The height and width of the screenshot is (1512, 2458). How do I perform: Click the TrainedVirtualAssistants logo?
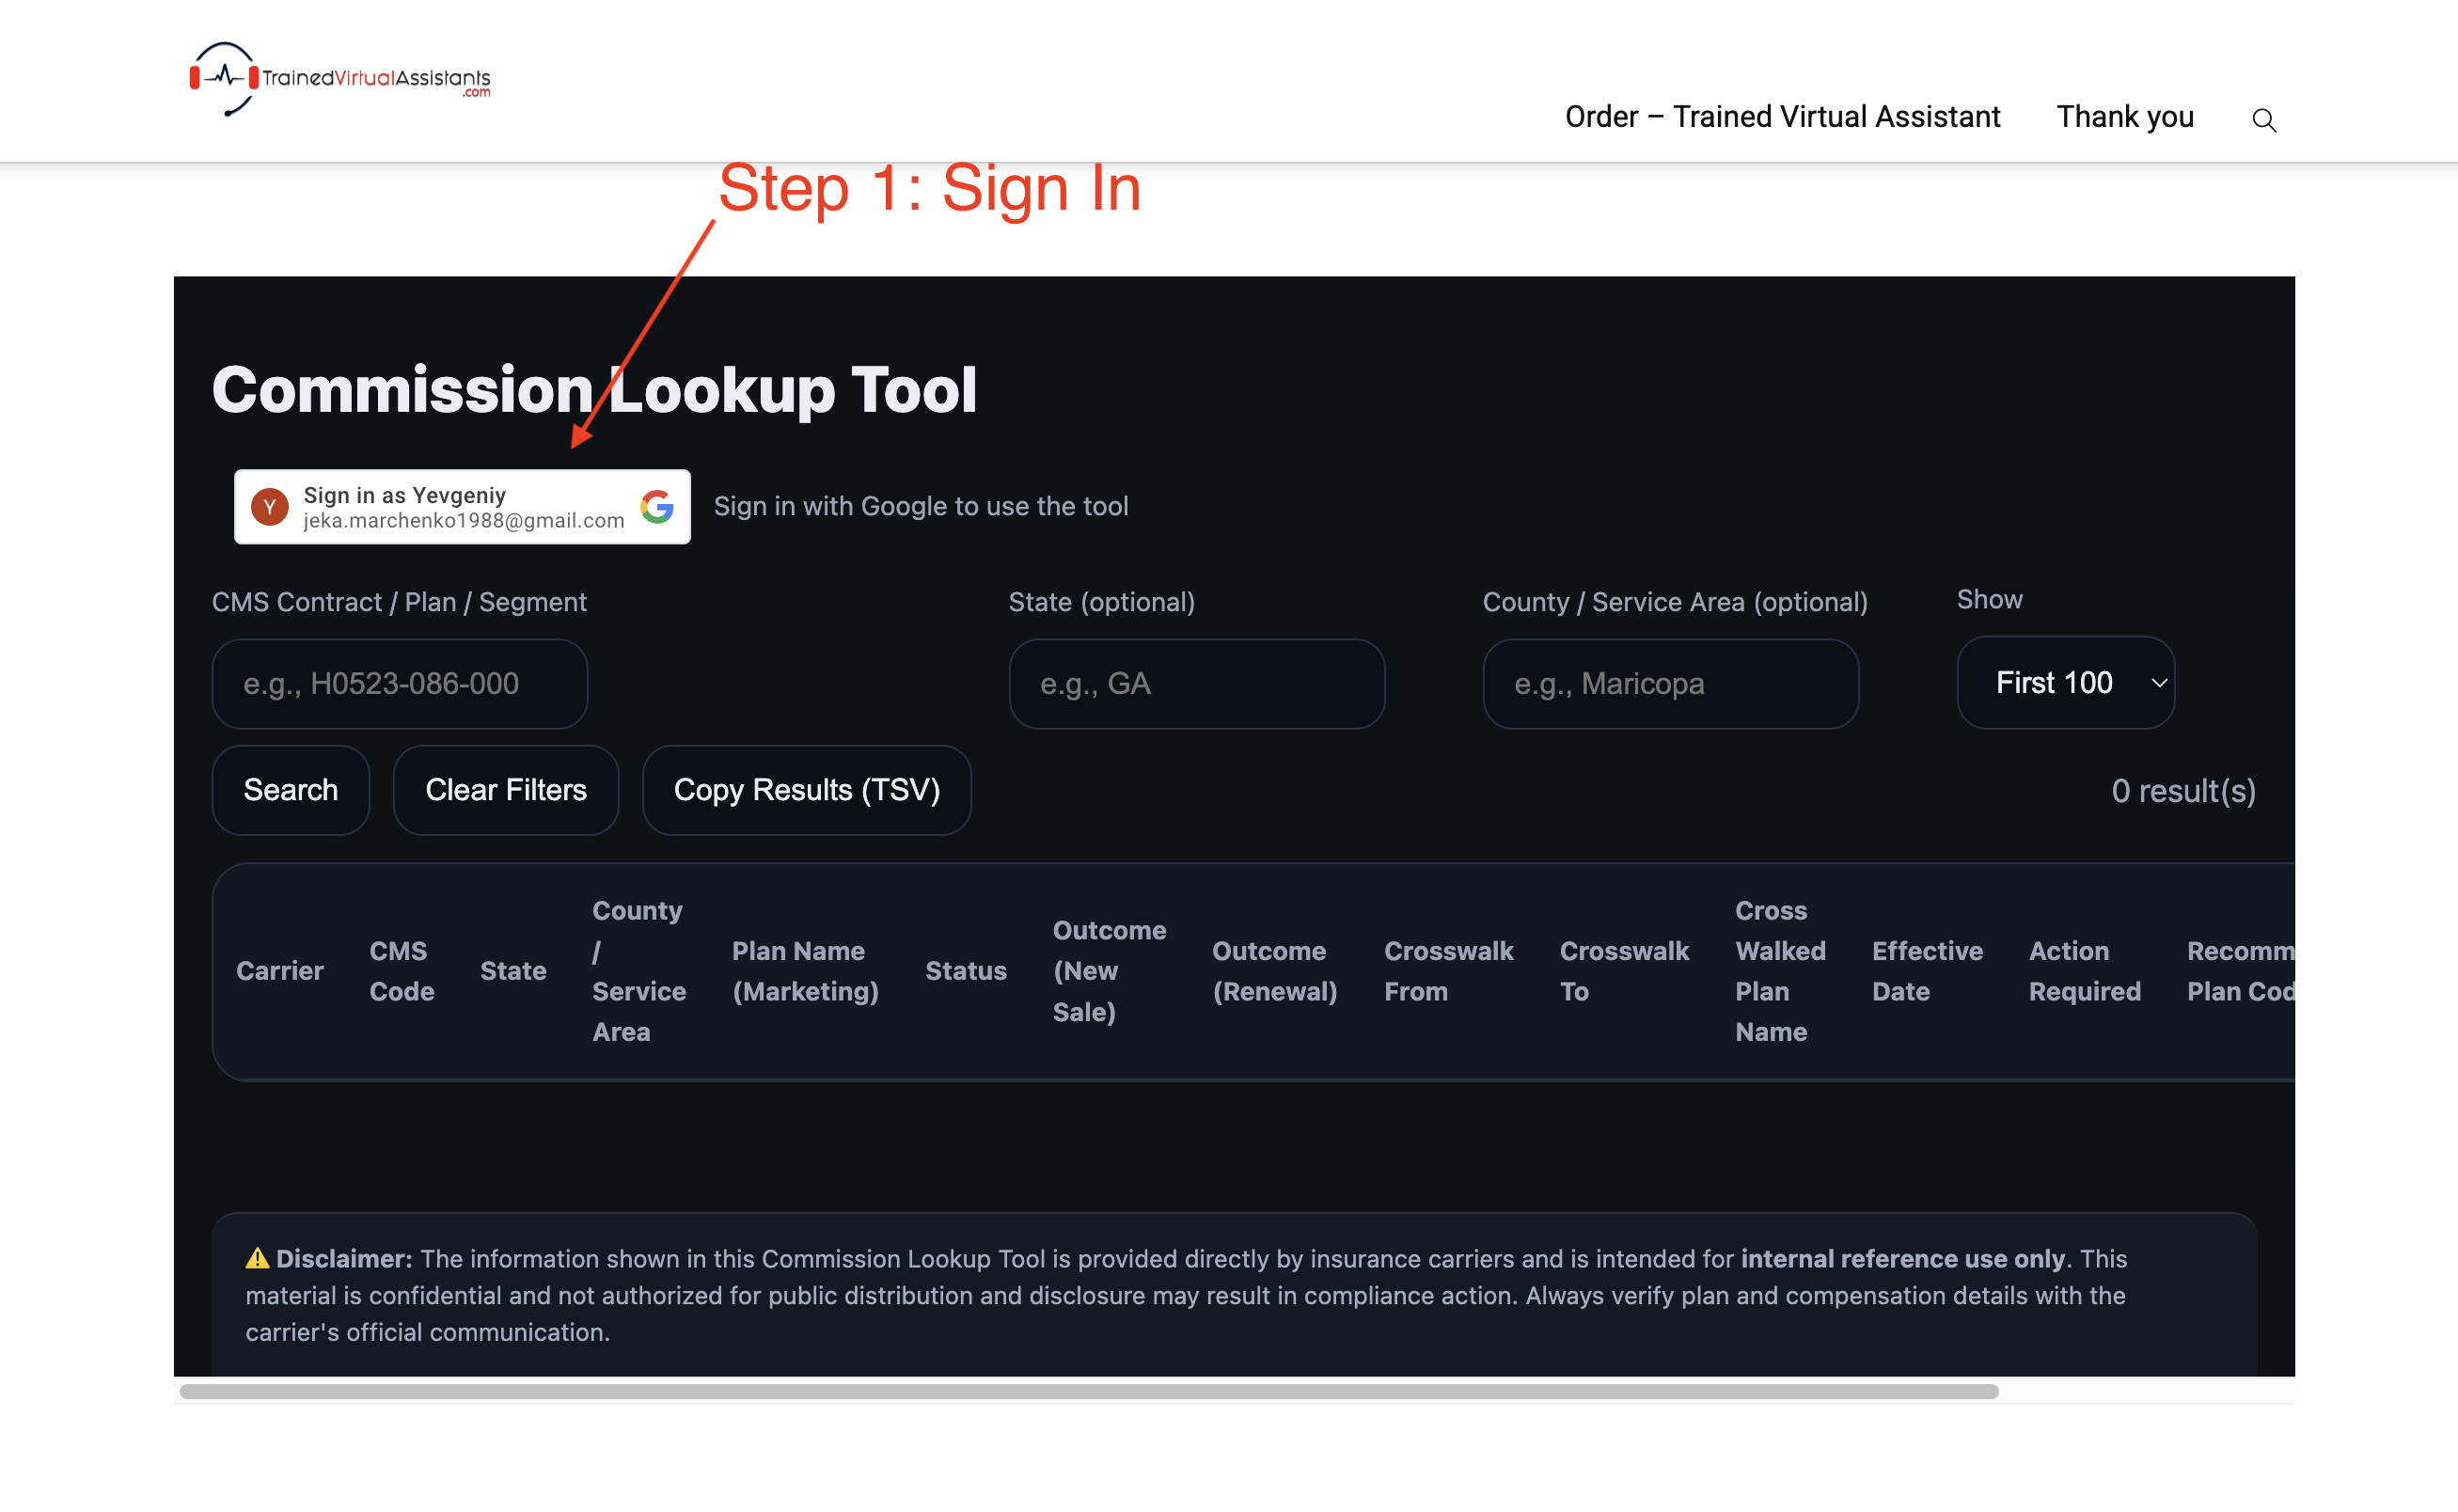(340, 79)
